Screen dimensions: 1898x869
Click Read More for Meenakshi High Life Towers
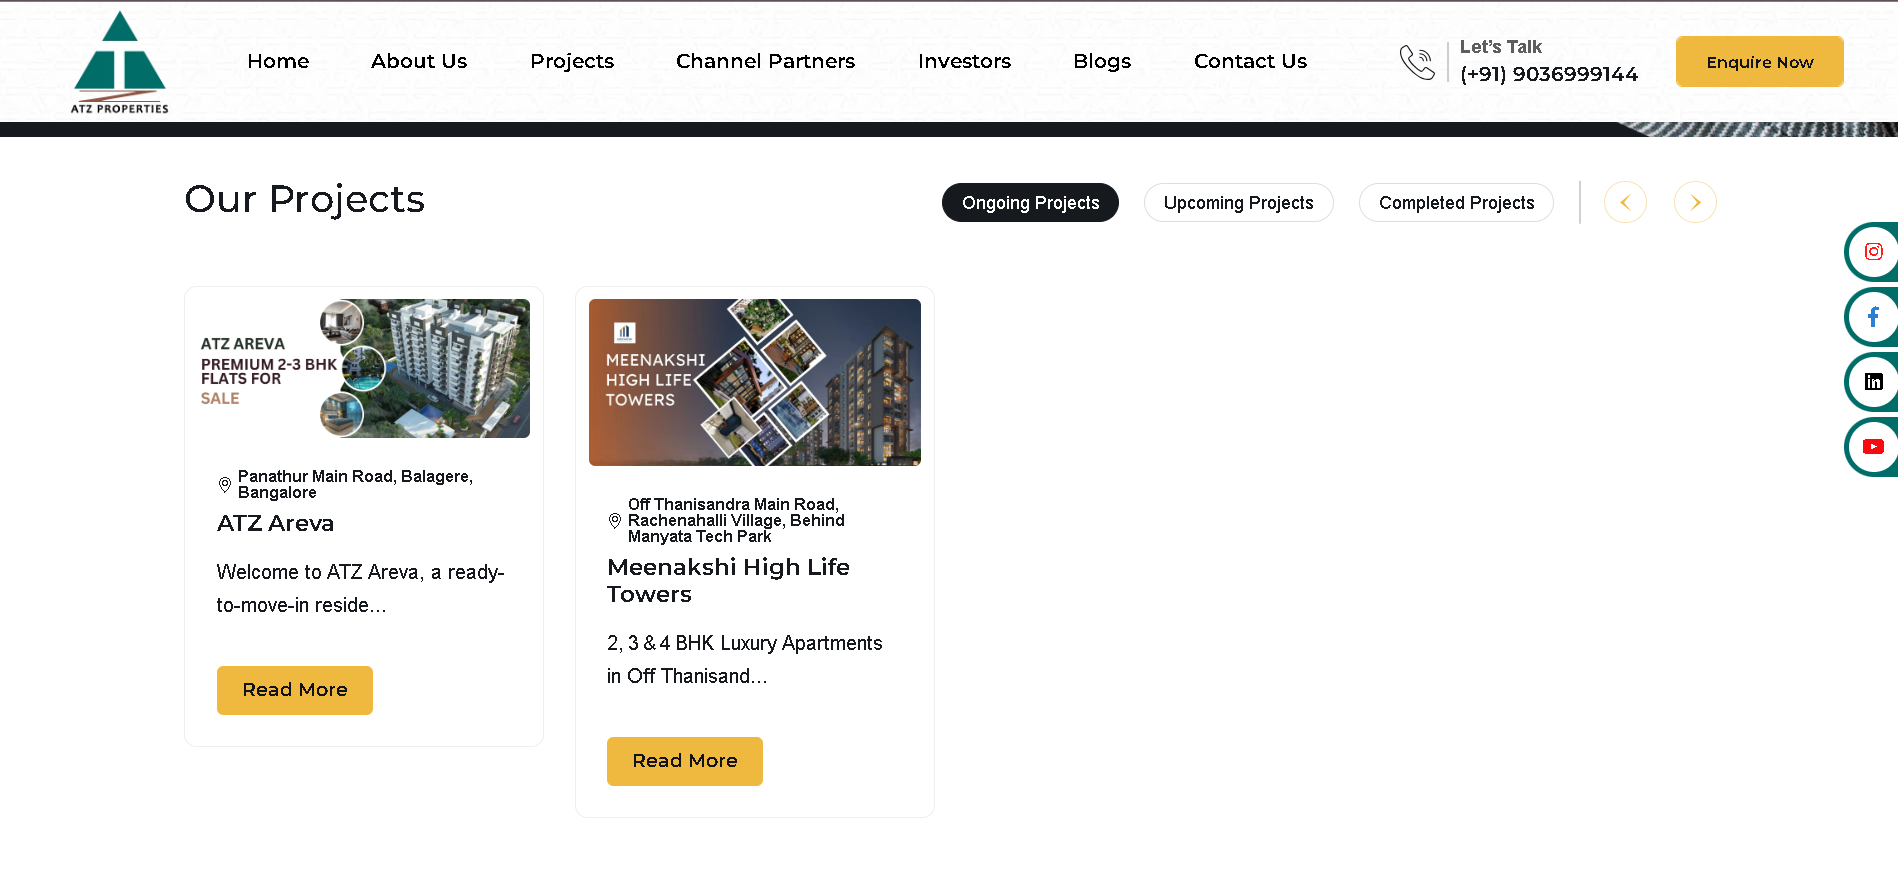[685, 761]
